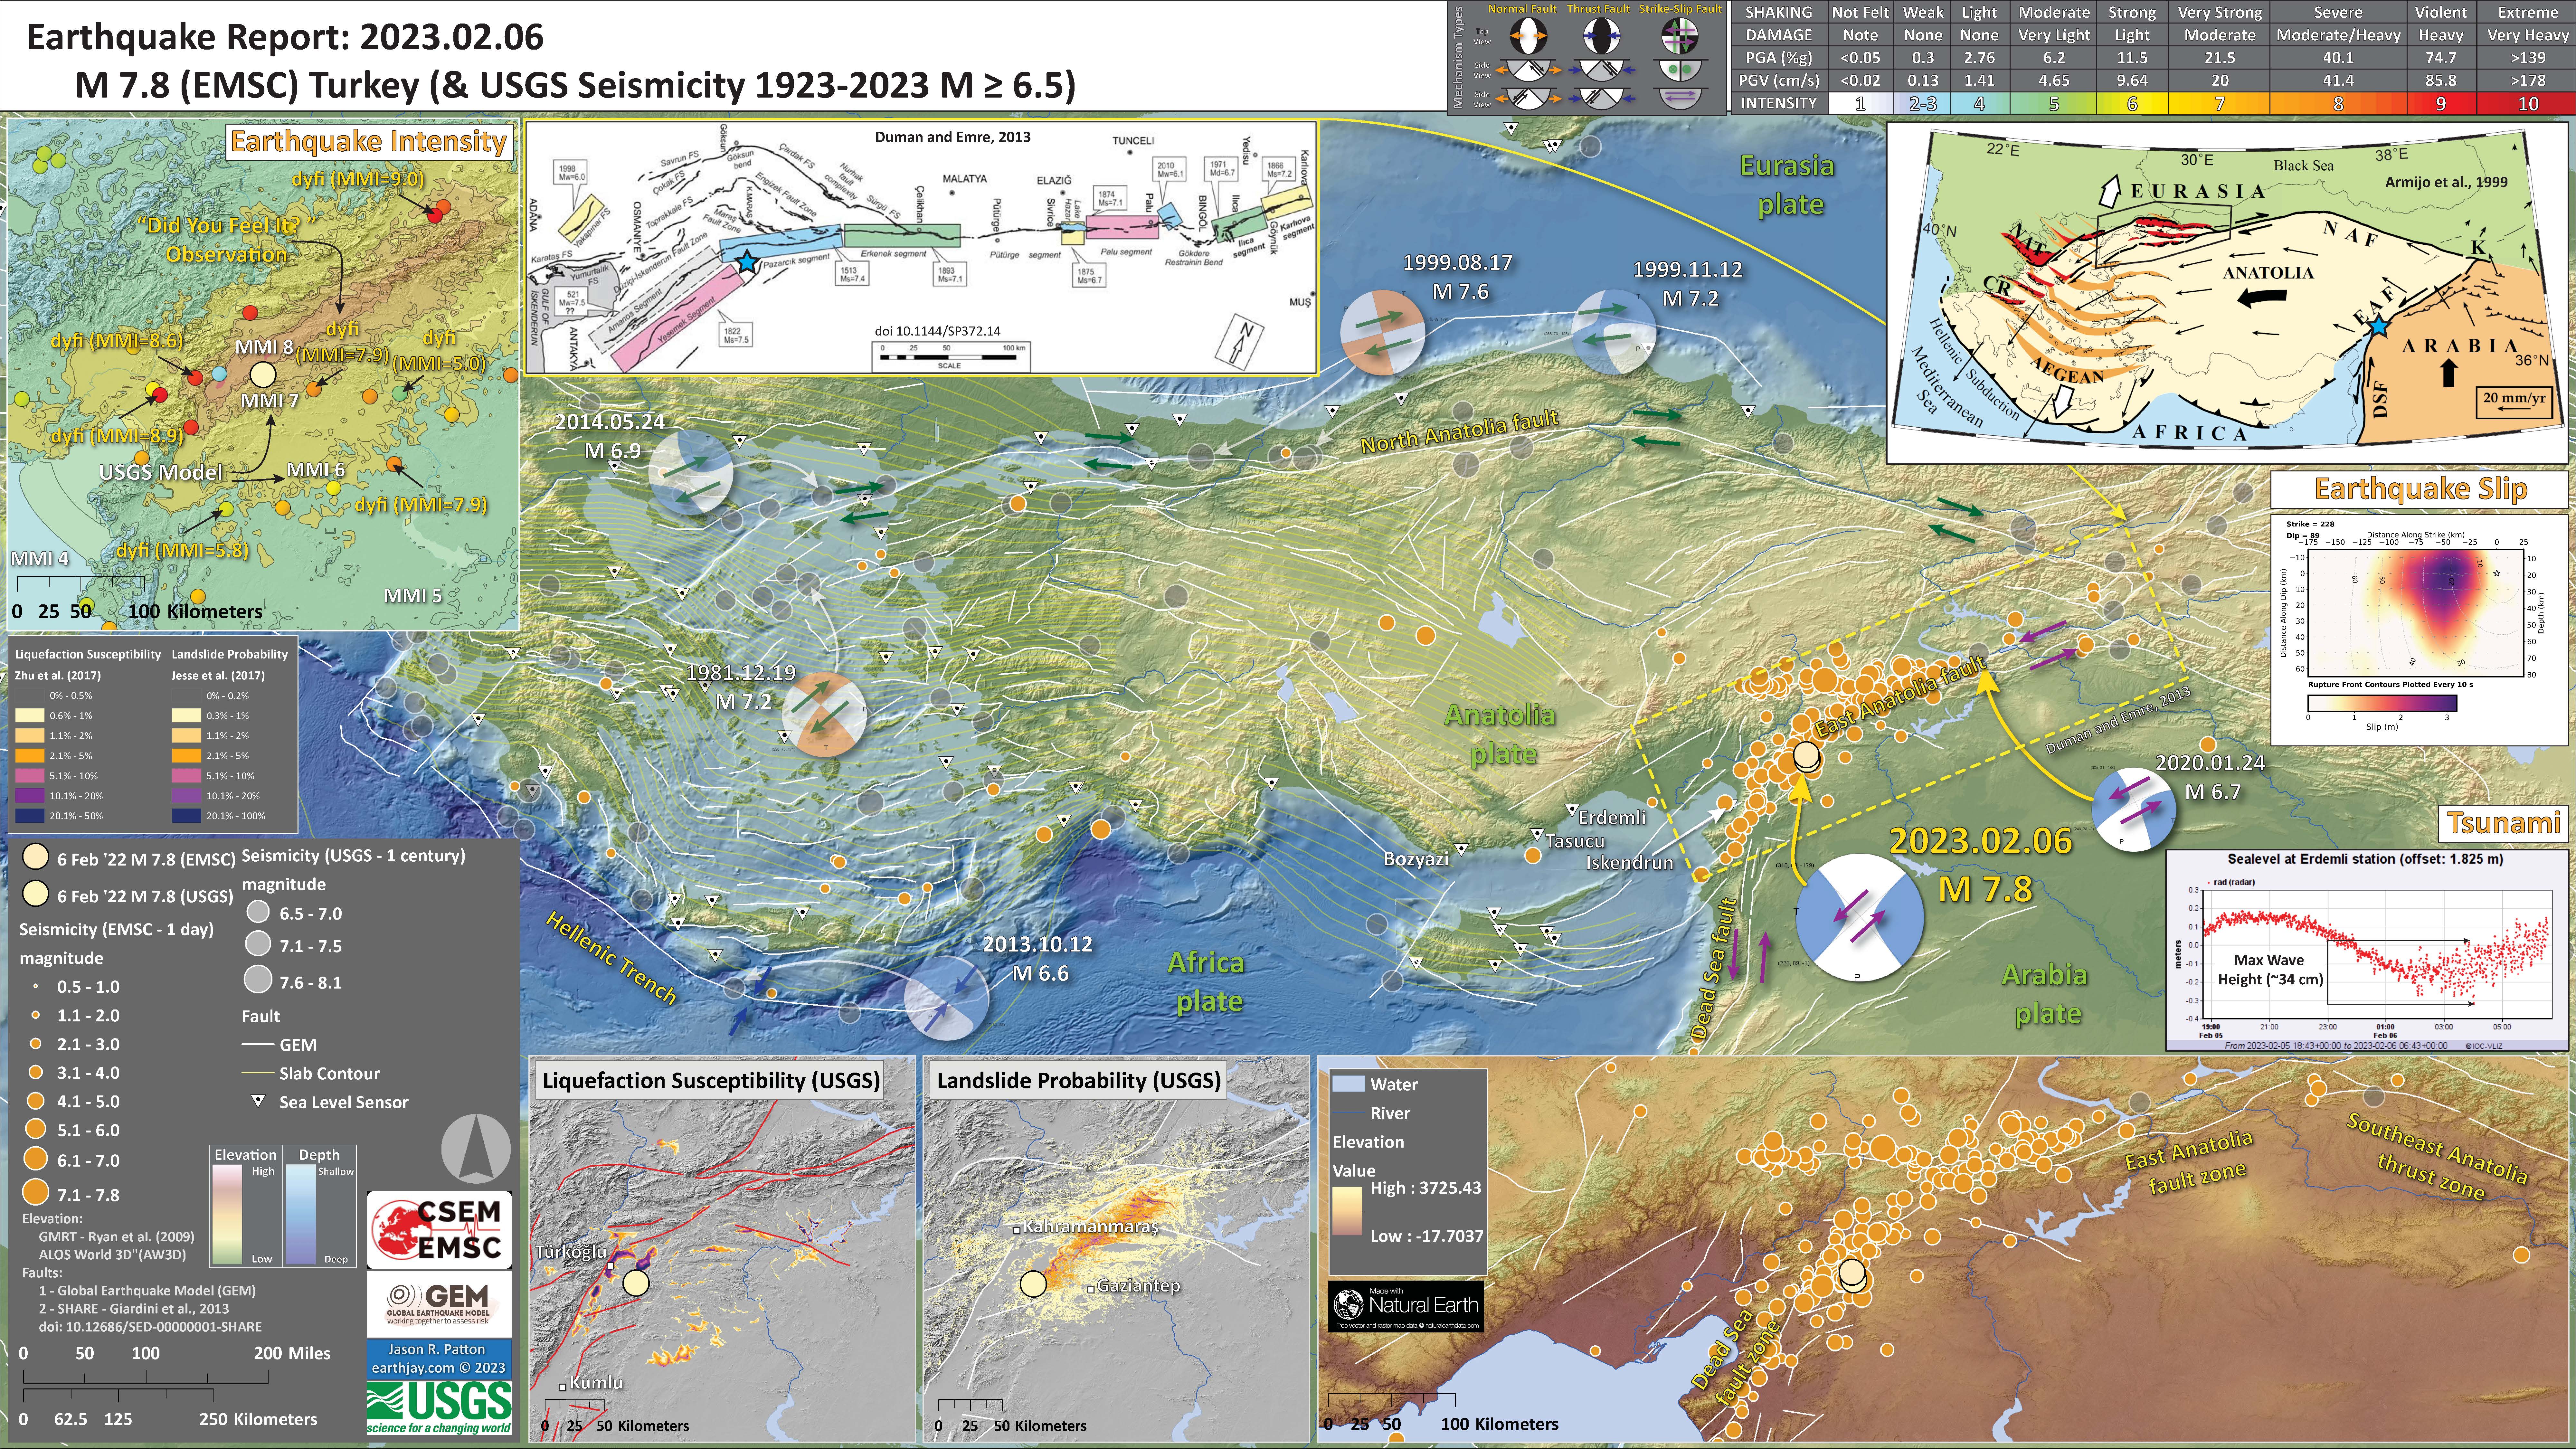Click the Tsunami panel heading

(x=2503, y=823)
